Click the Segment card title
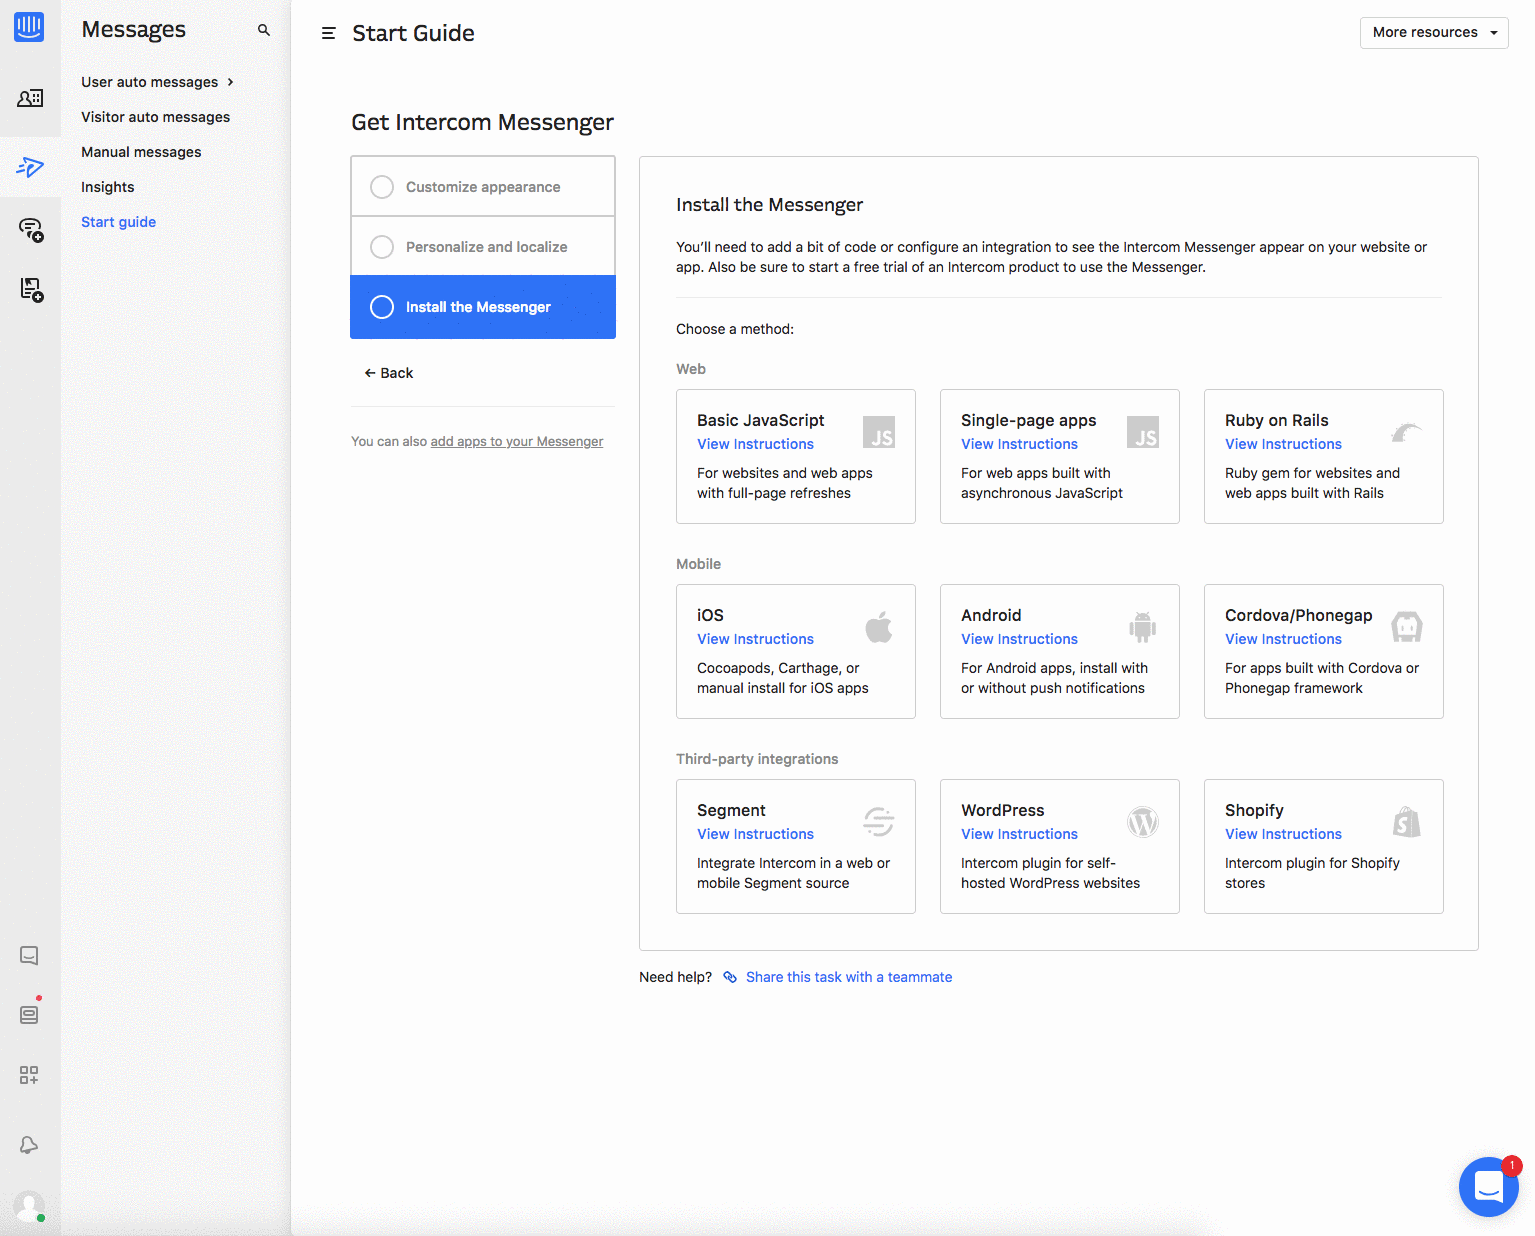This screenshot has width=1535, height=1236. point(732,810)
